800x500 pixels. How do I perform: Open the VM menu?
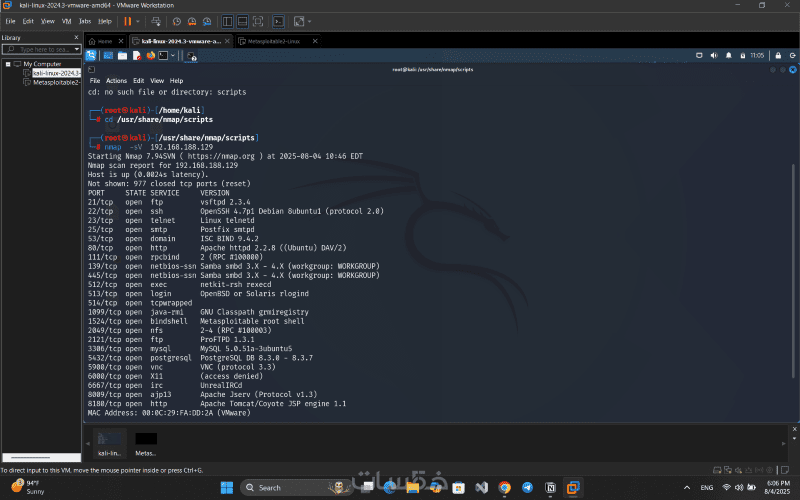[x=66, y=21]
